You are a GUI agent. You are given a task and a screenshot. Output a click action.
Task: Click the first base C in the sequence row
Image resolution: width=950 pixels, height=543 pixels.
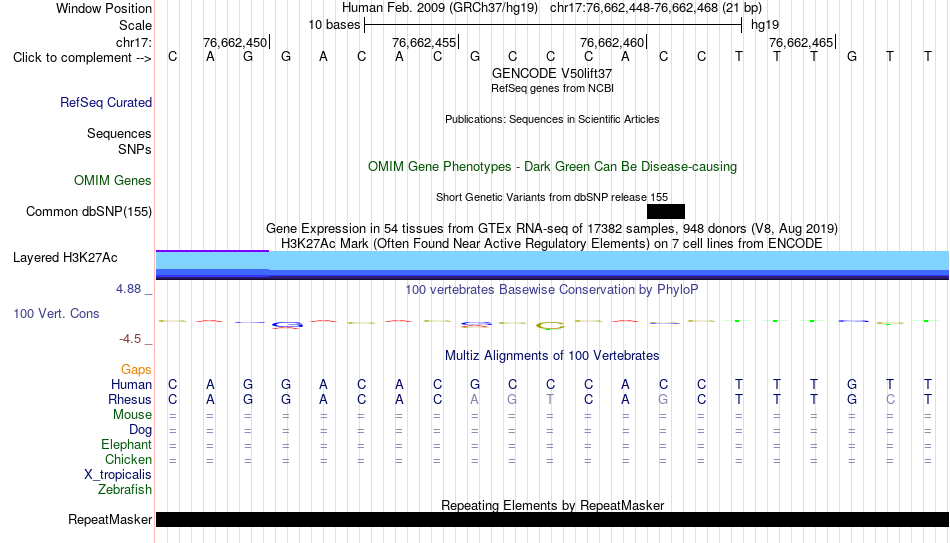pyautogui.click(x=173, y=57)
